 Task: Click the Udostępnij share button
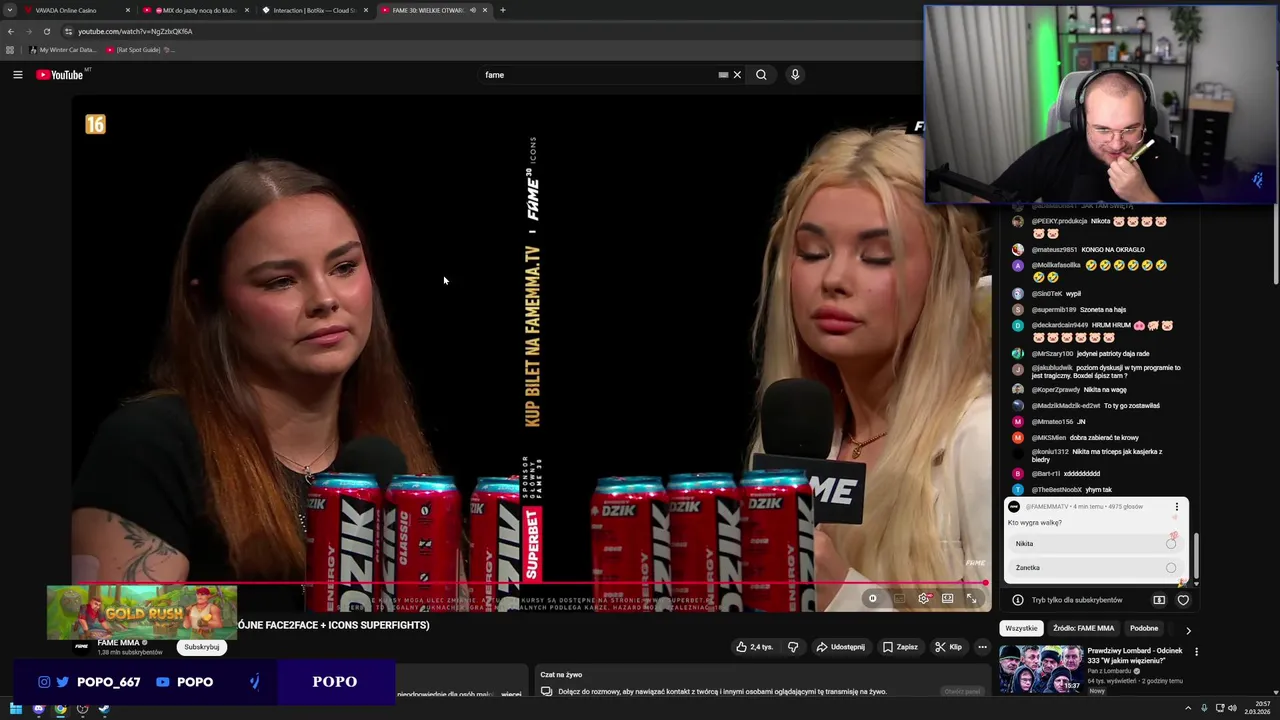(x=841, y=647)
